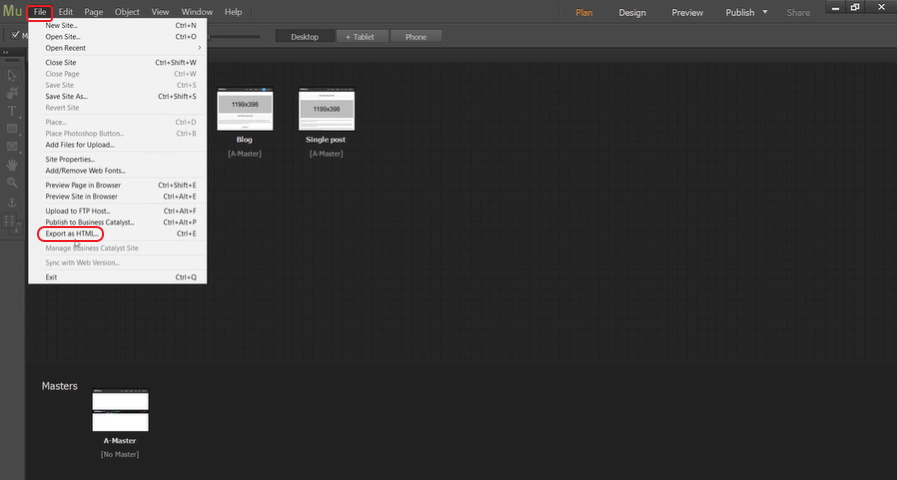Select the A-Master master page thumbnail
This screenshot has width=897, height=480.
(120, 411)
